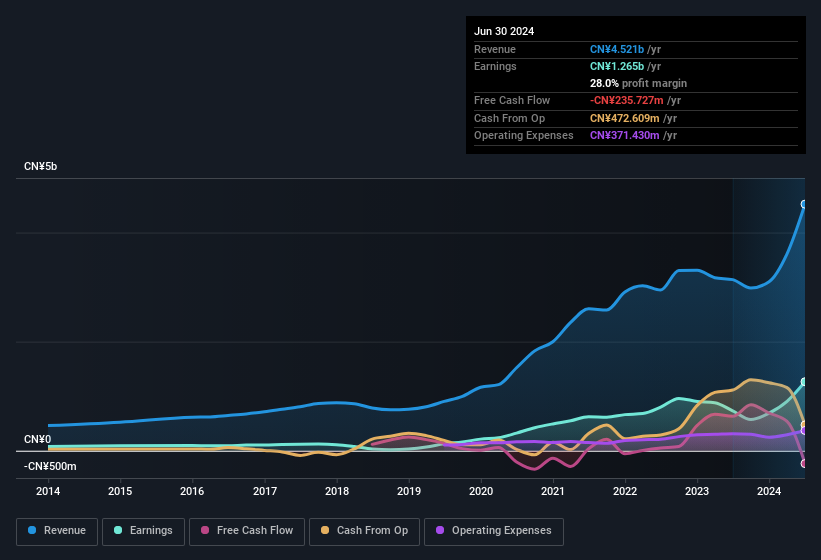Click the CN¥4.521b revenue value
Viewport: 821px width, 560px height.
(x=617, y=49)
